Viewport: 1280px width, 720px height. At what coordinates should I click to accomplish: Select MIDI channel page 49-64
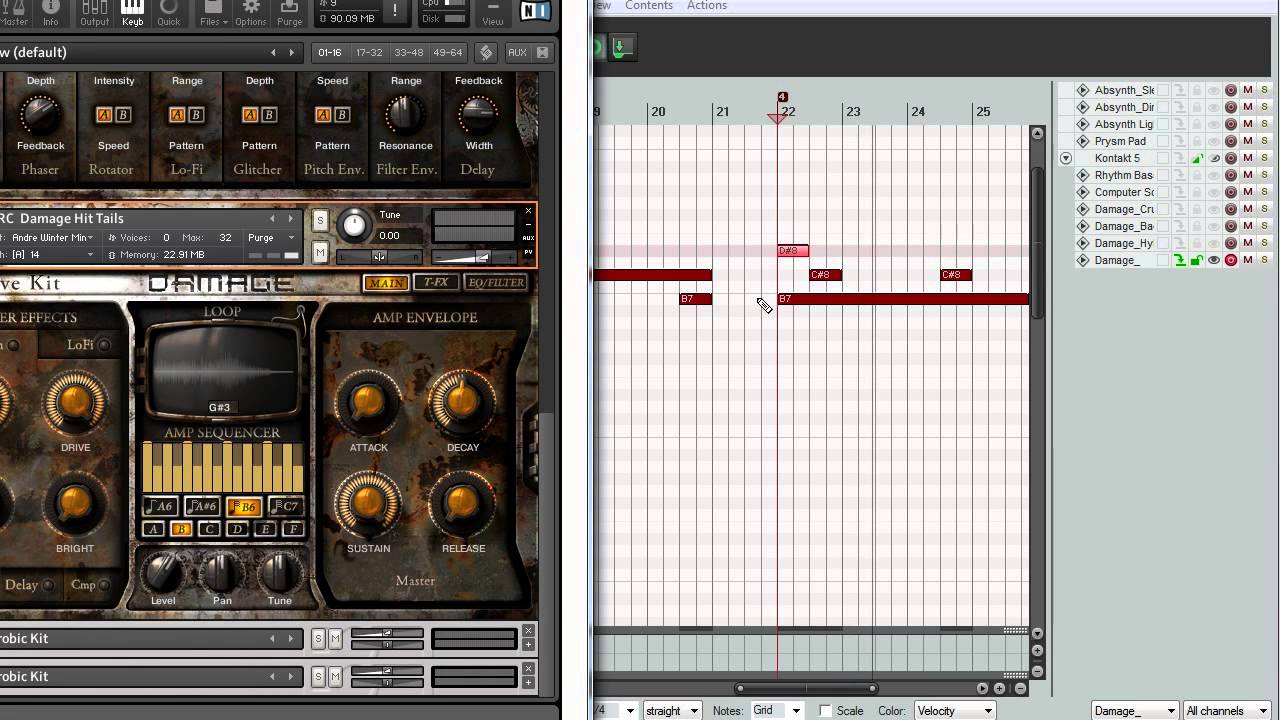[x=448, y=52]
